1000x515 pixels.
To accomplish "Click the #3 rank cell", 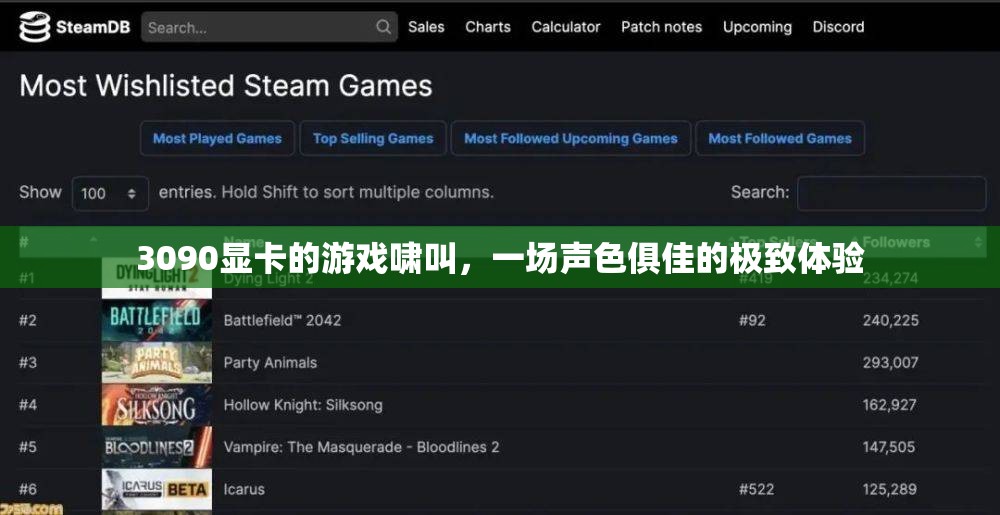I will (27, 363).
